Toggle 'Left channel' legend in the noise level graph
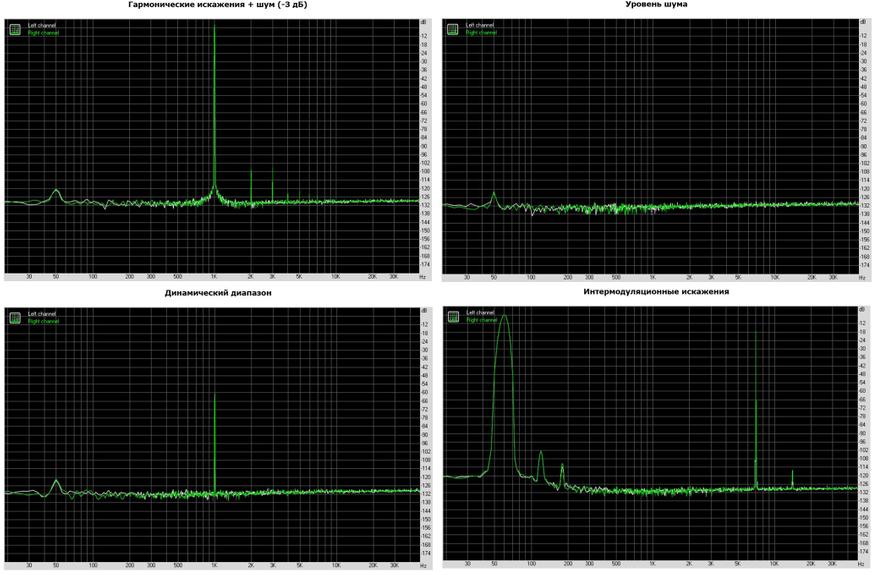877x575 pixels. [x=479, y=25]
